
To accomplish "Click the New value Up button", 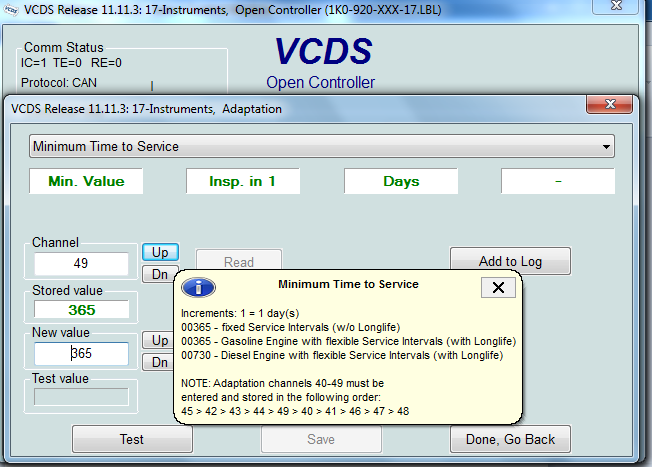I will click(158, 340).
